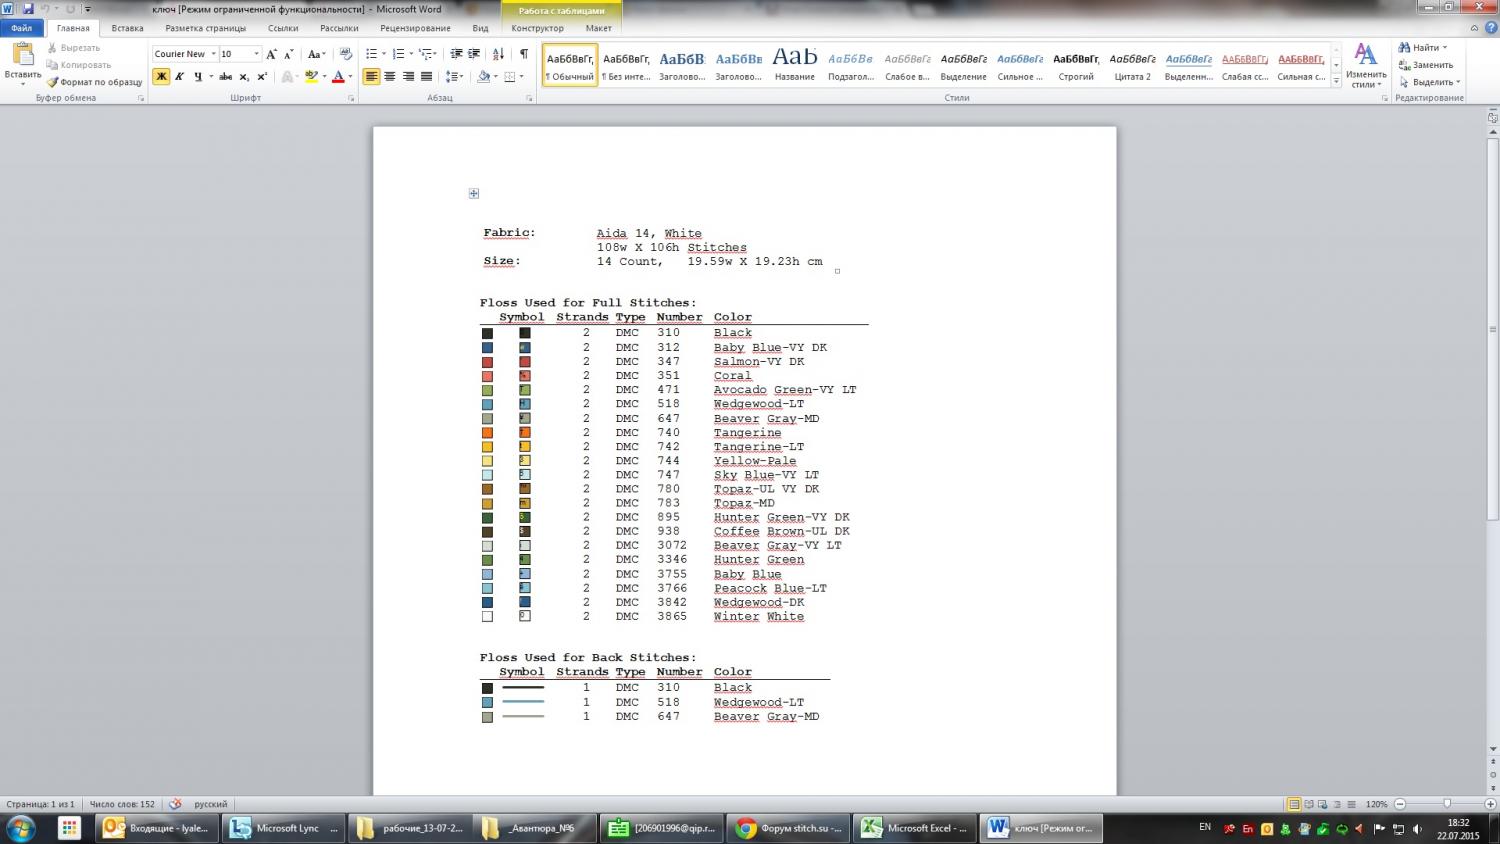Image resolution: width=1500 pixels, height=844 pixels.
Task: Click the subscript icon
Action: pos(244,77)
